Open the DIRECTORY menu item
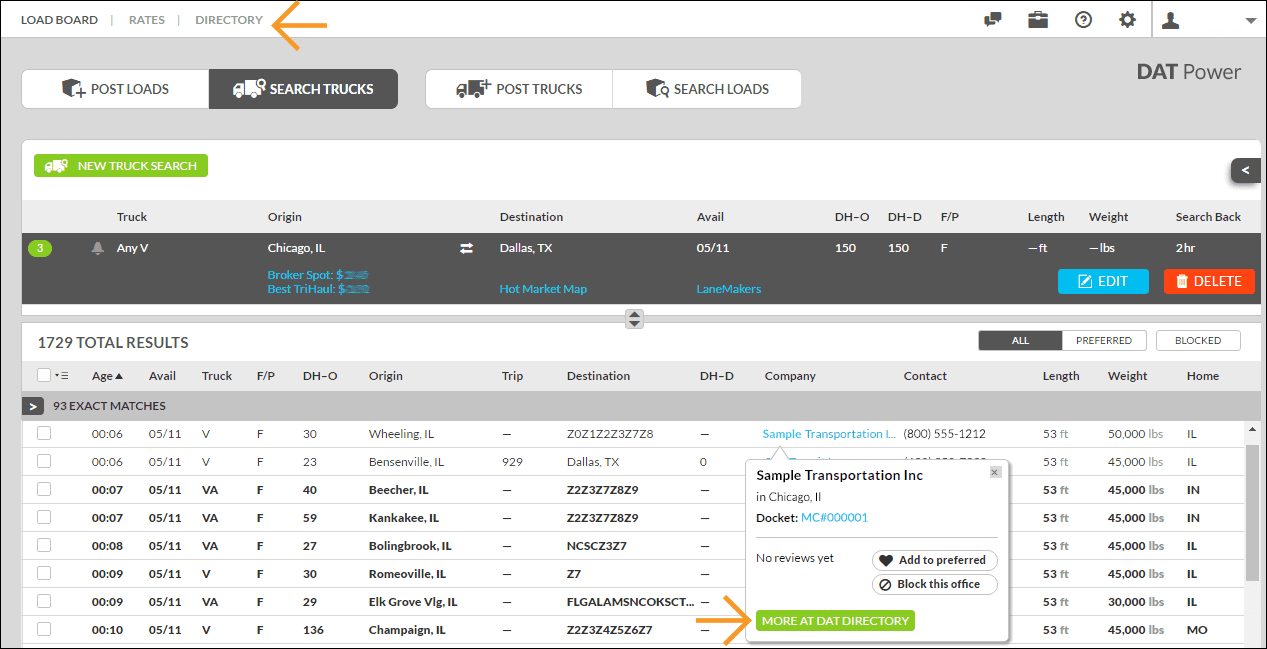1267x649 pixels. click(228, 19)
